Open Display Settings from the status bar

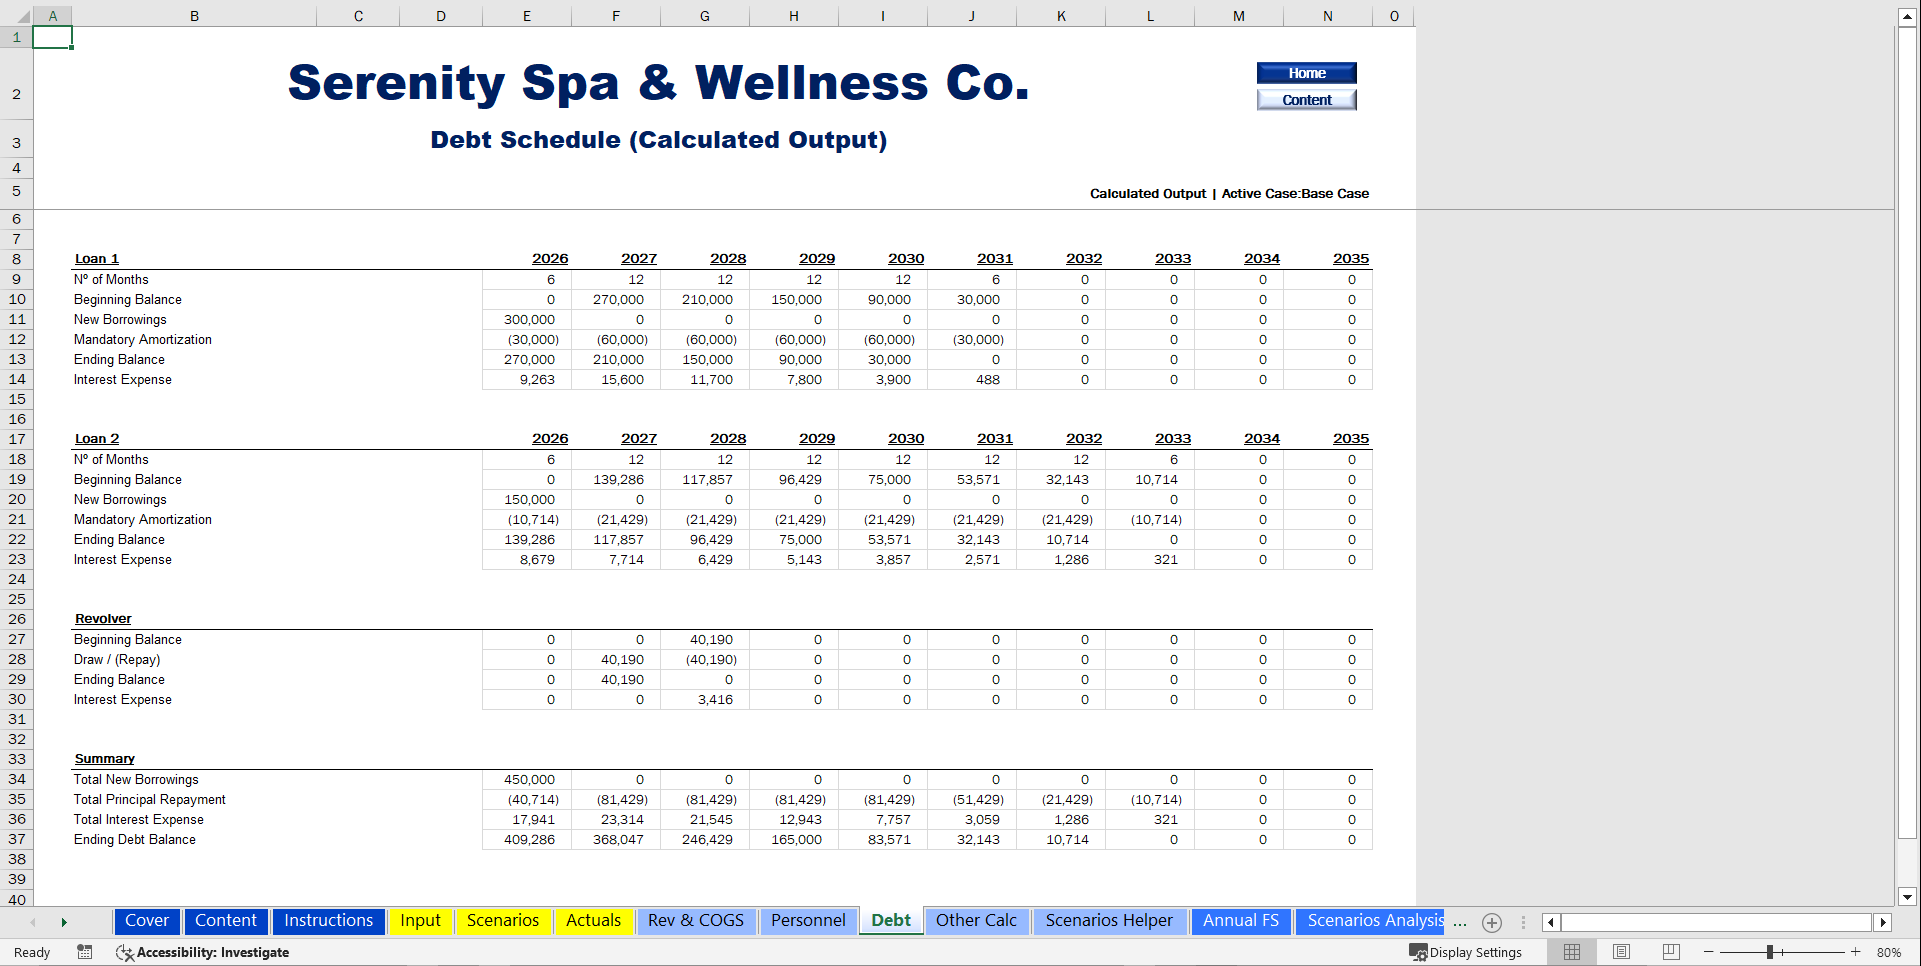1467,952
